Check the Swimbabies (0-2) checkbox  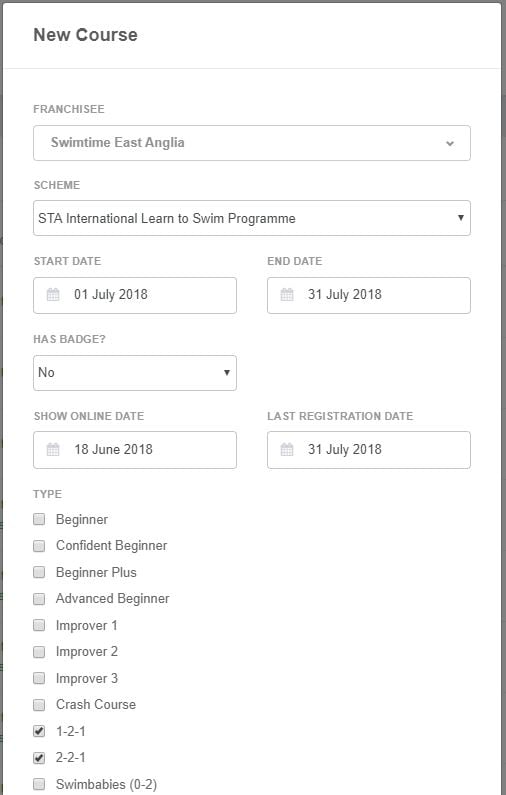39,784
